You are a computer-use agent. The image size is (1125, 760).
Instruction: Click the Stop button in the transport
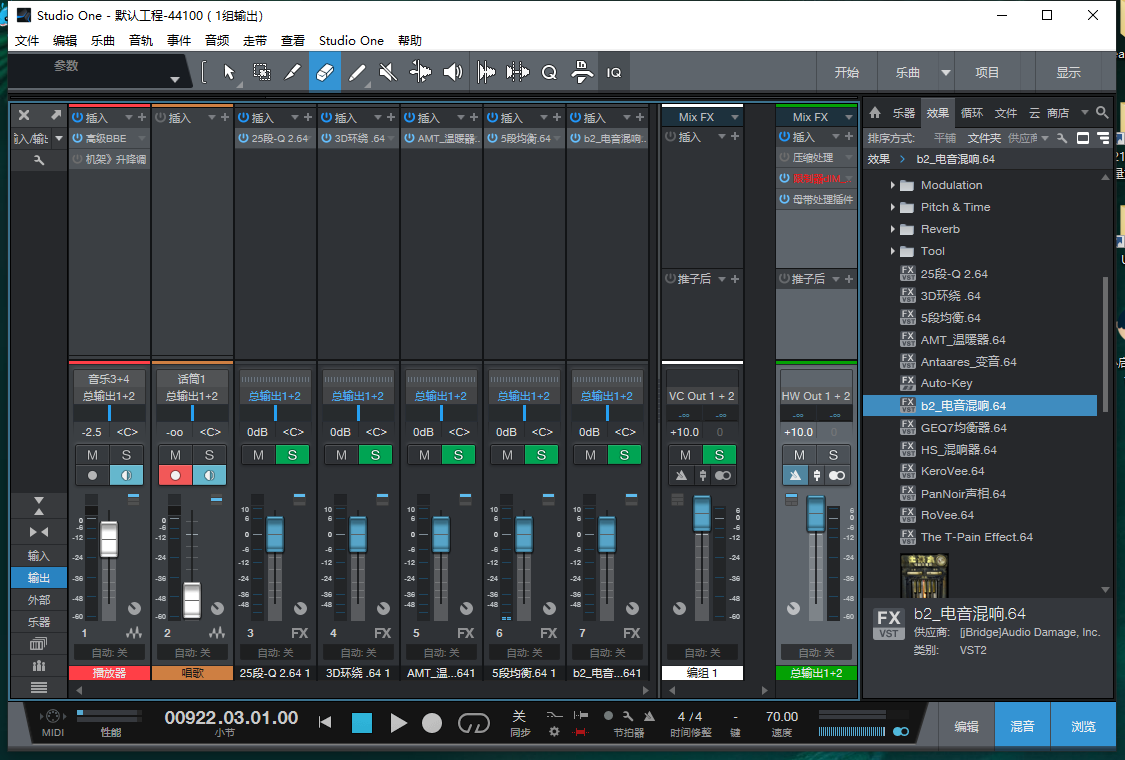point(362,723)
